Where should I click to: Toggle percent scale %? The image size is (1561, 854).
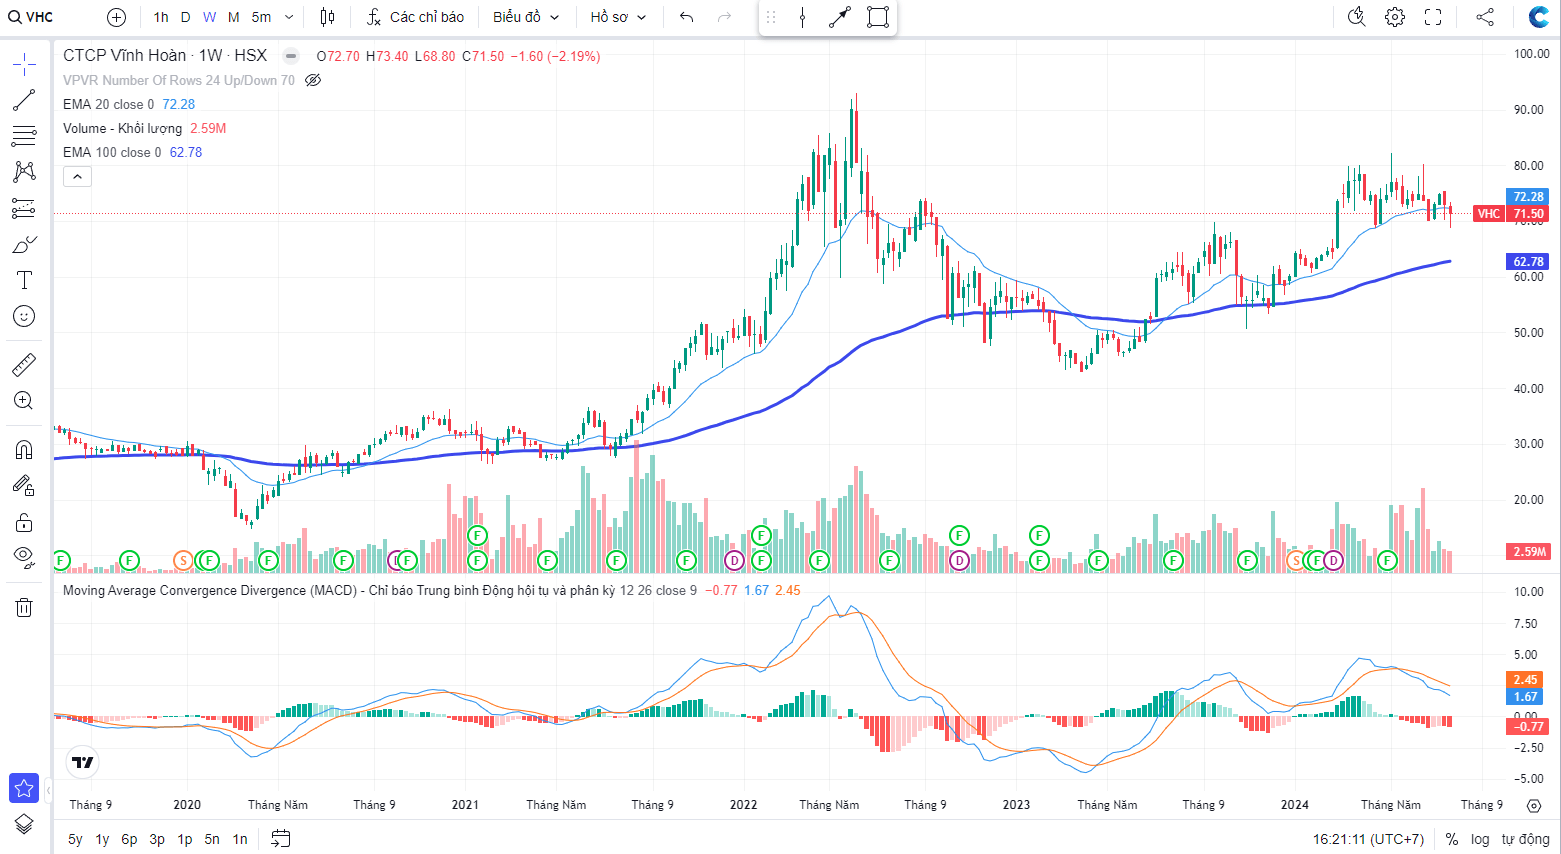click(1451, 839)
